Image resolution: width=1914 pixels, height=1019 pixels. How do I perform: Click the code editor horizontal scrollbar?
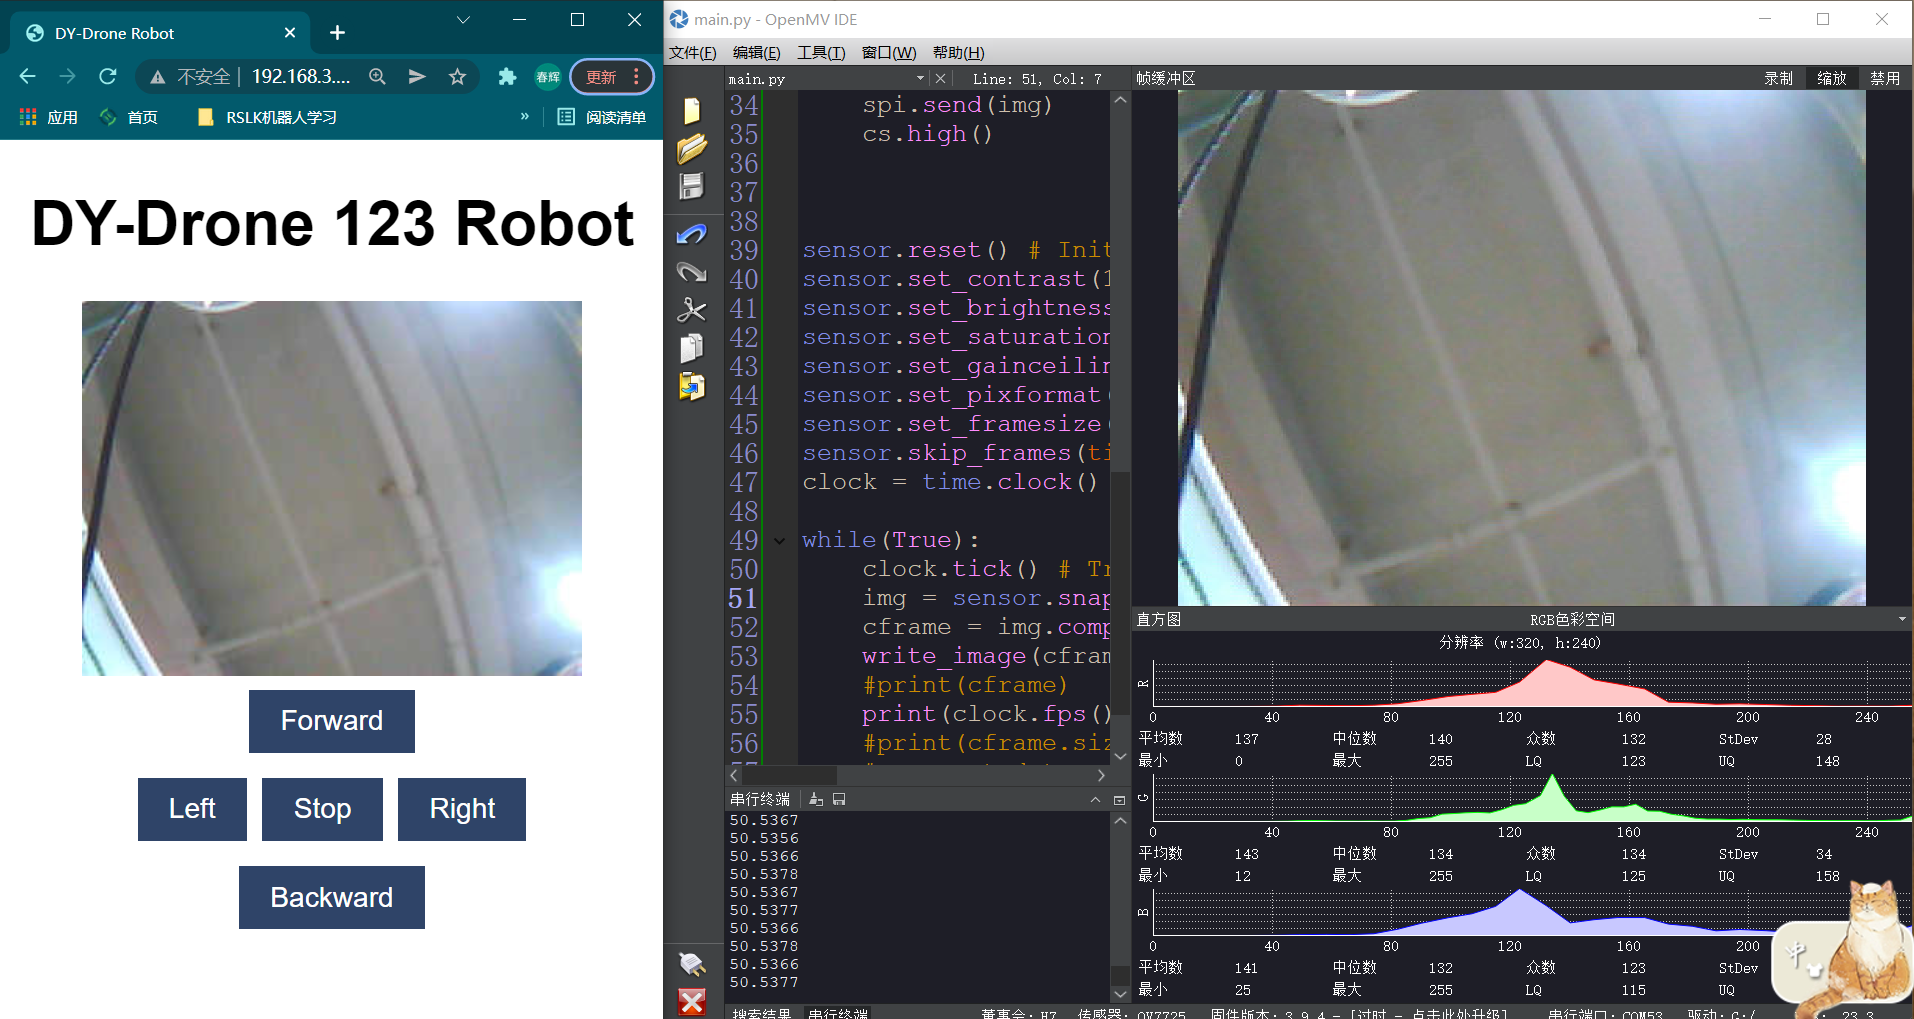pos(788,775)
